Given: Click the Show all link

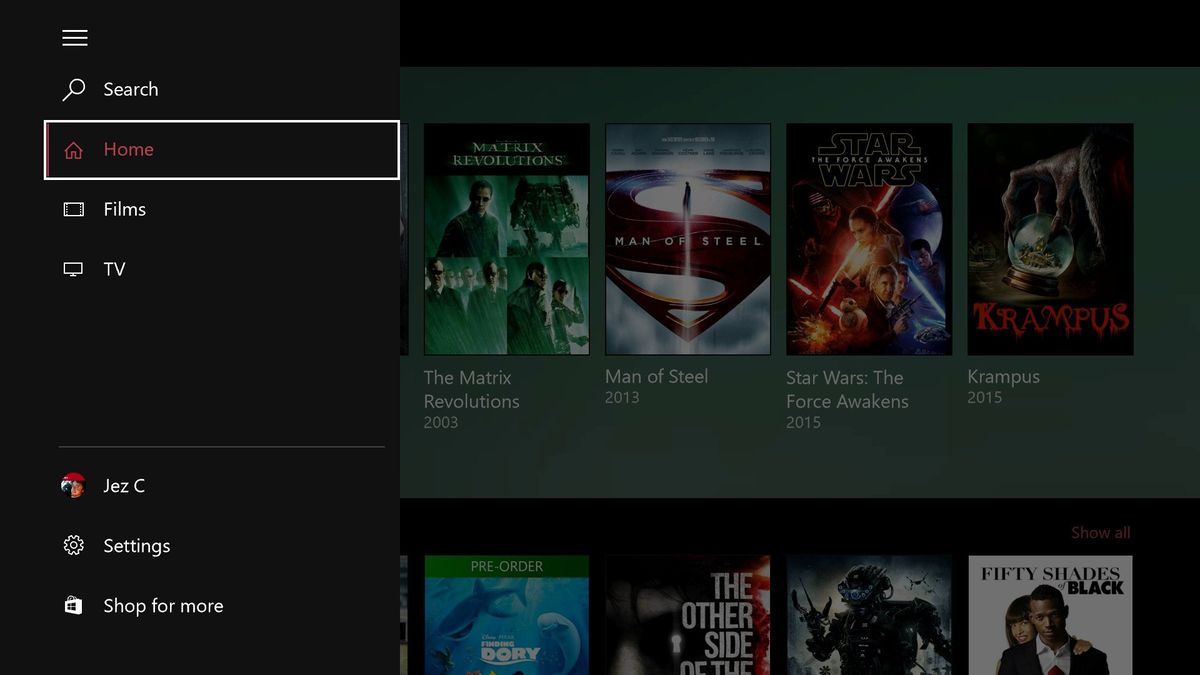Looking at the screenshot, I should pos(1100,532).
